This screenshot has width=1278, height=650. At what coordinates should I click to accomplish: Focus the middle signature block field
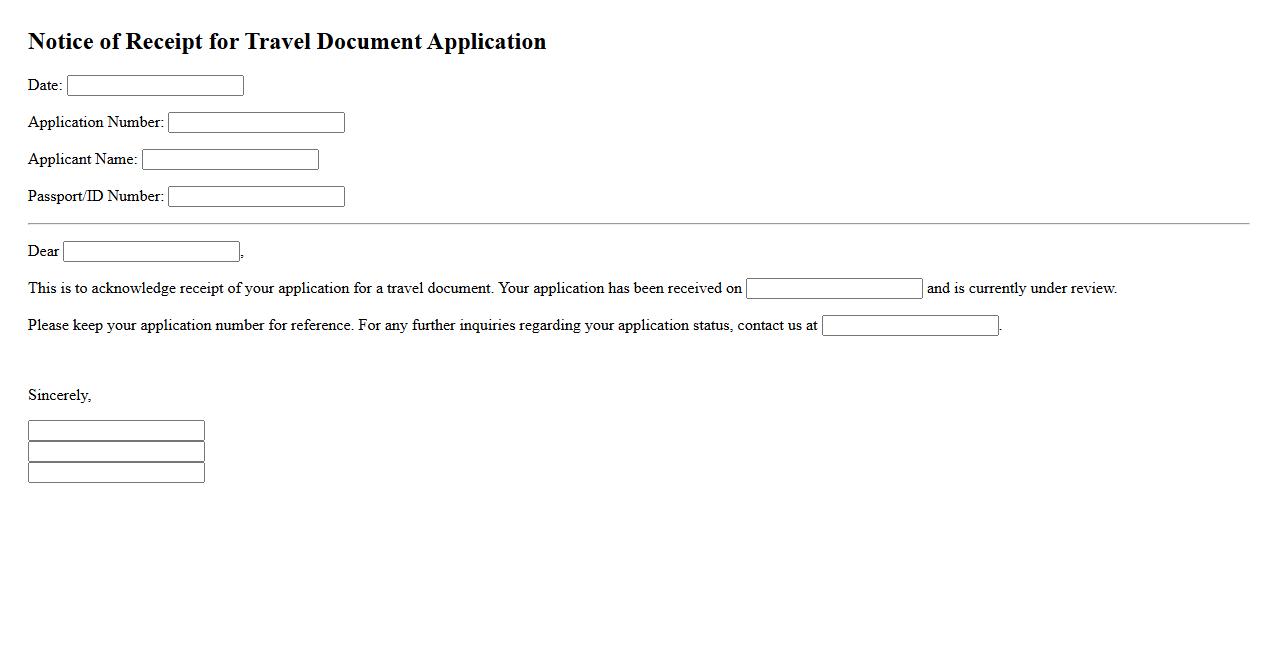[116, 452]
